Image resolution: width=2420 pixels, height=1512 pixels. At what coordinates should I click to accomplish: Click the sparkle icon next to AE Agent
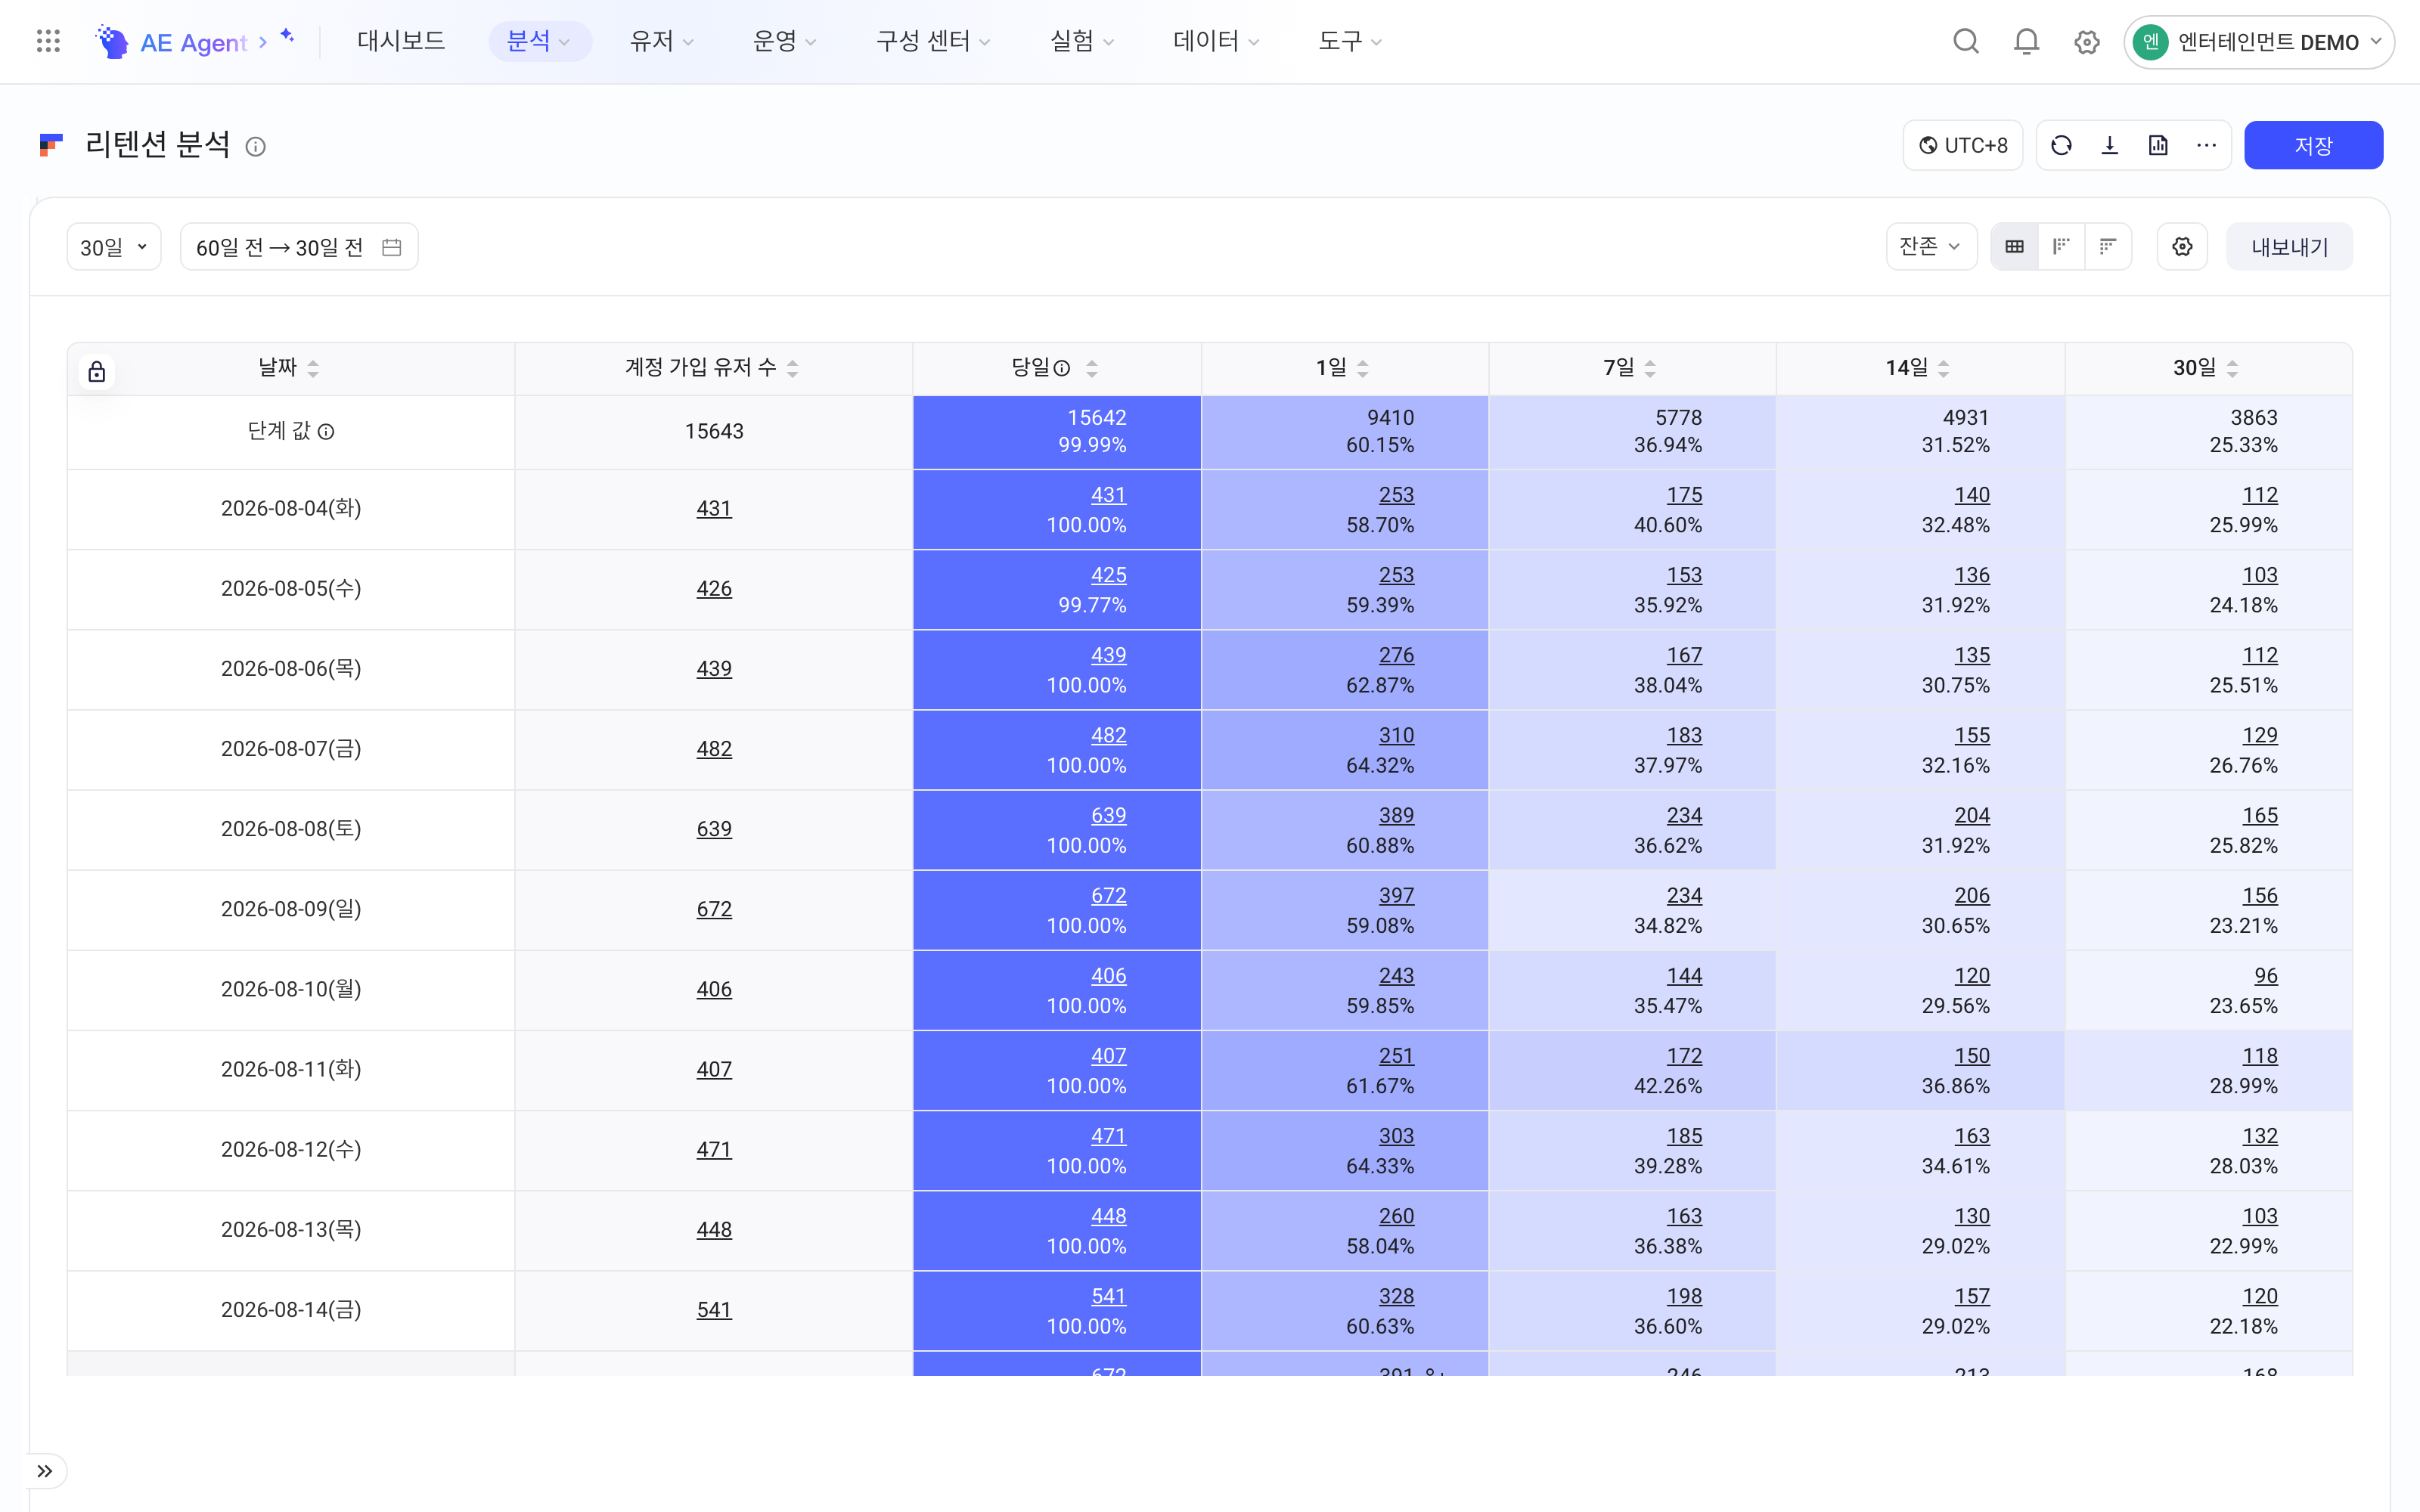(287, 36)
